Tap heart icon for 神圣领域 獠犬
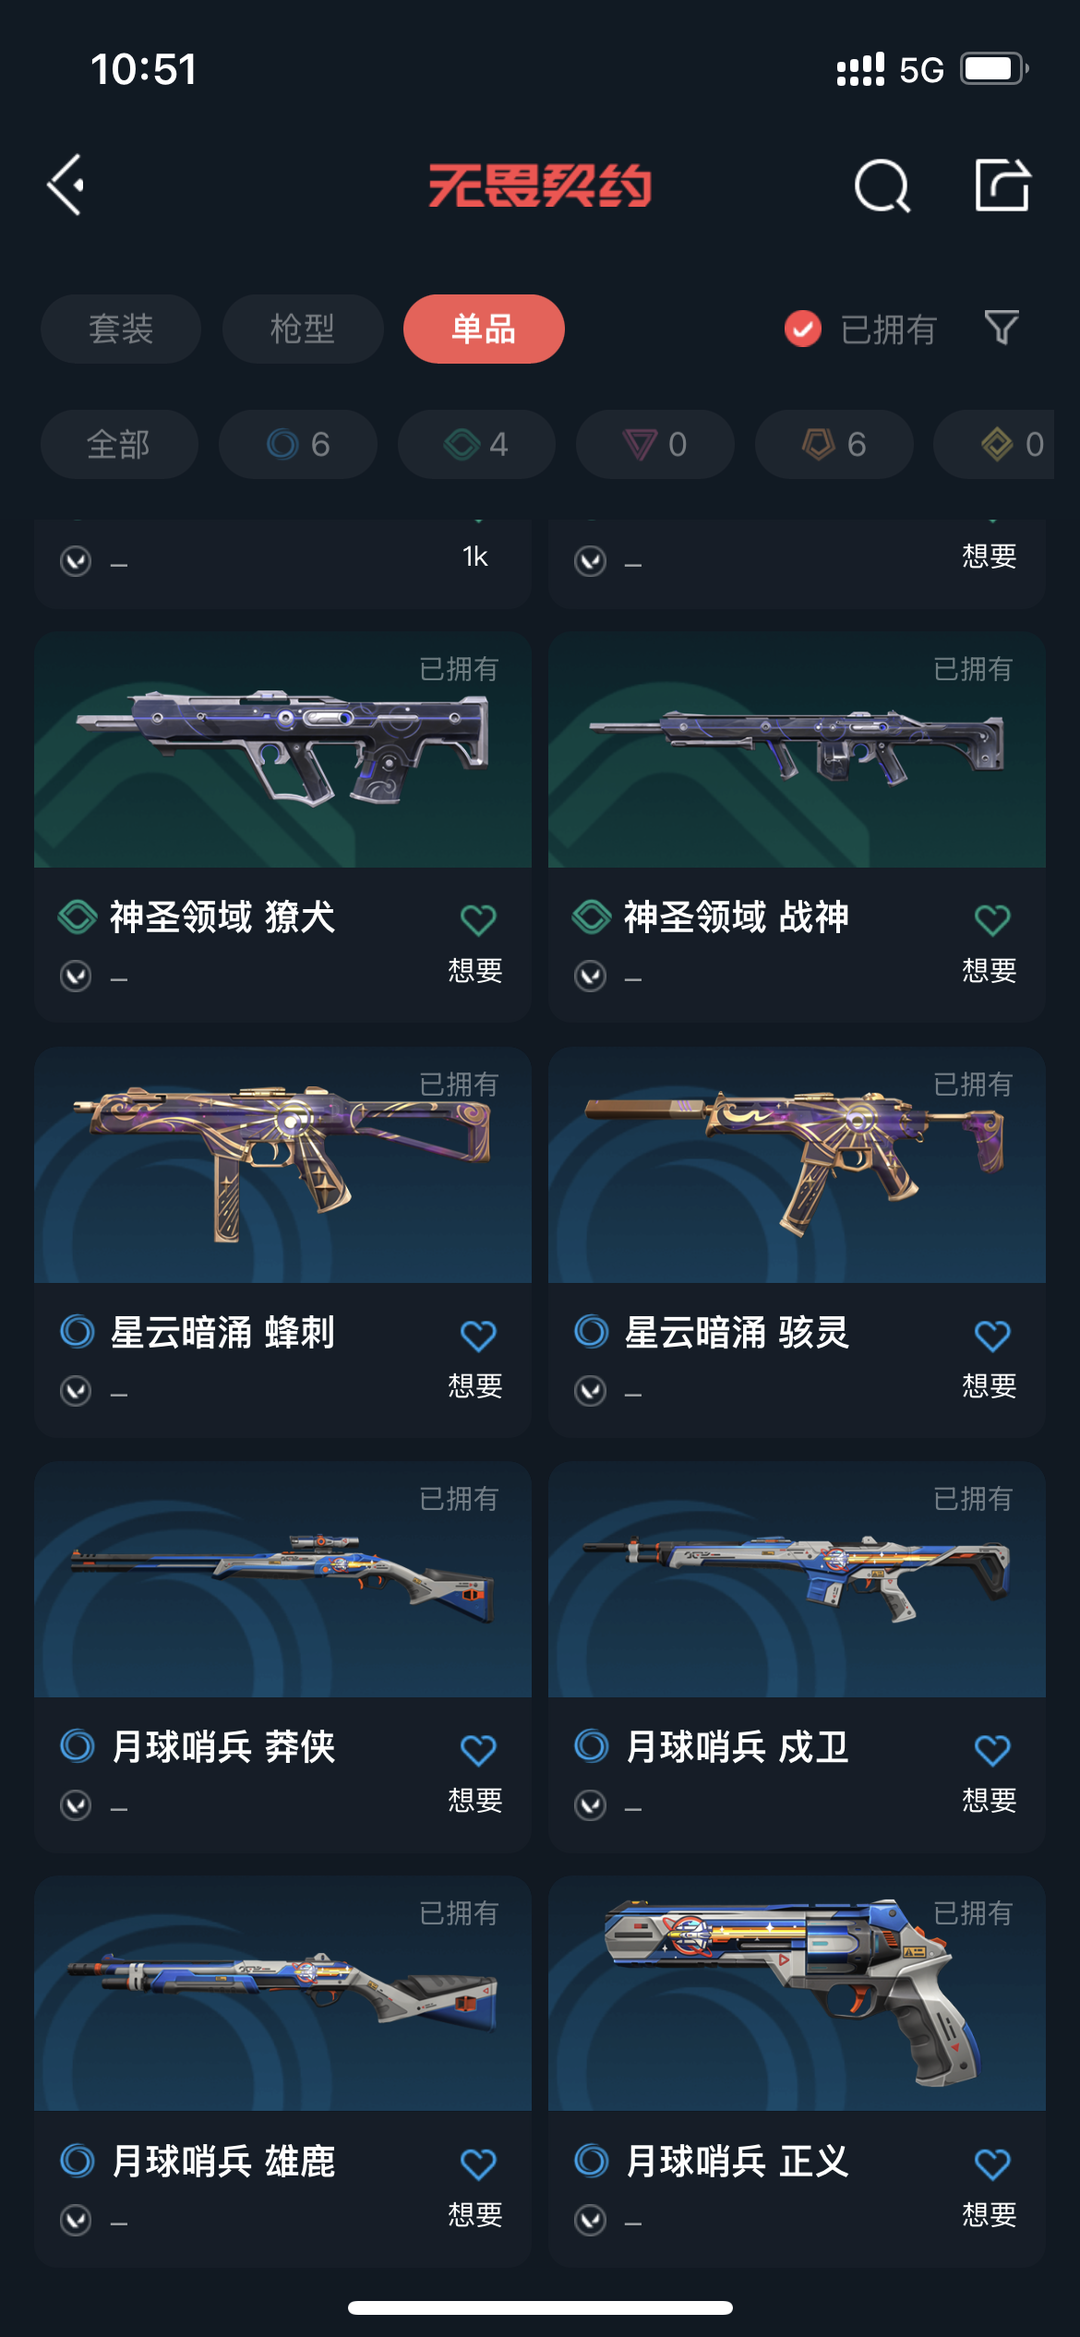The image size is (1080, 2337). [478, 919]
